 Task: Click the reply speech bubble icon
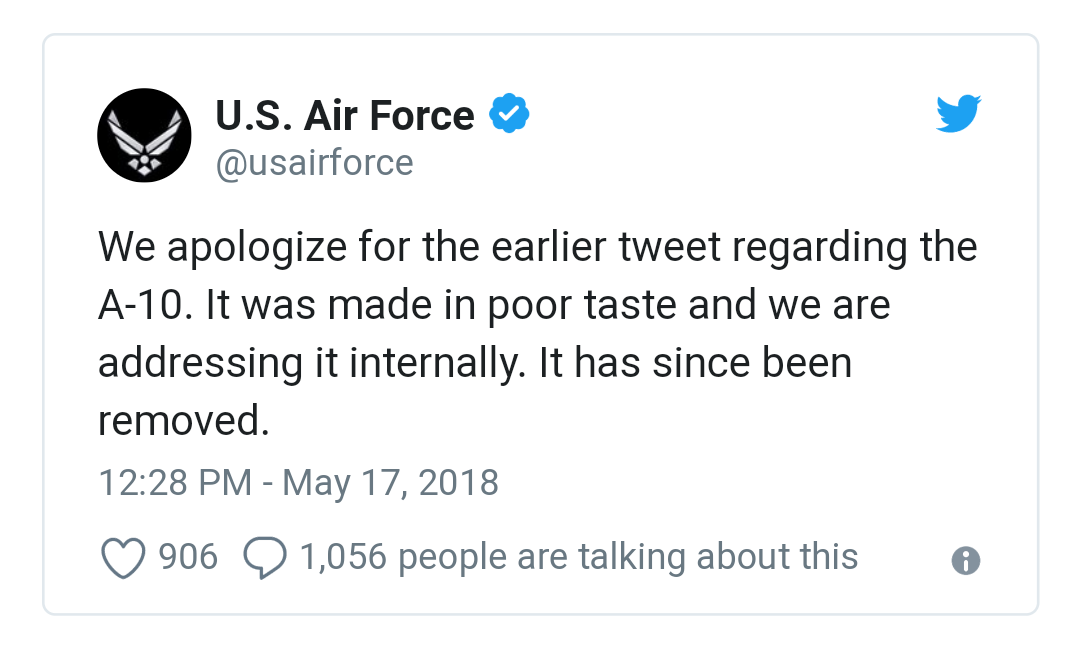[x=265, y=558]
